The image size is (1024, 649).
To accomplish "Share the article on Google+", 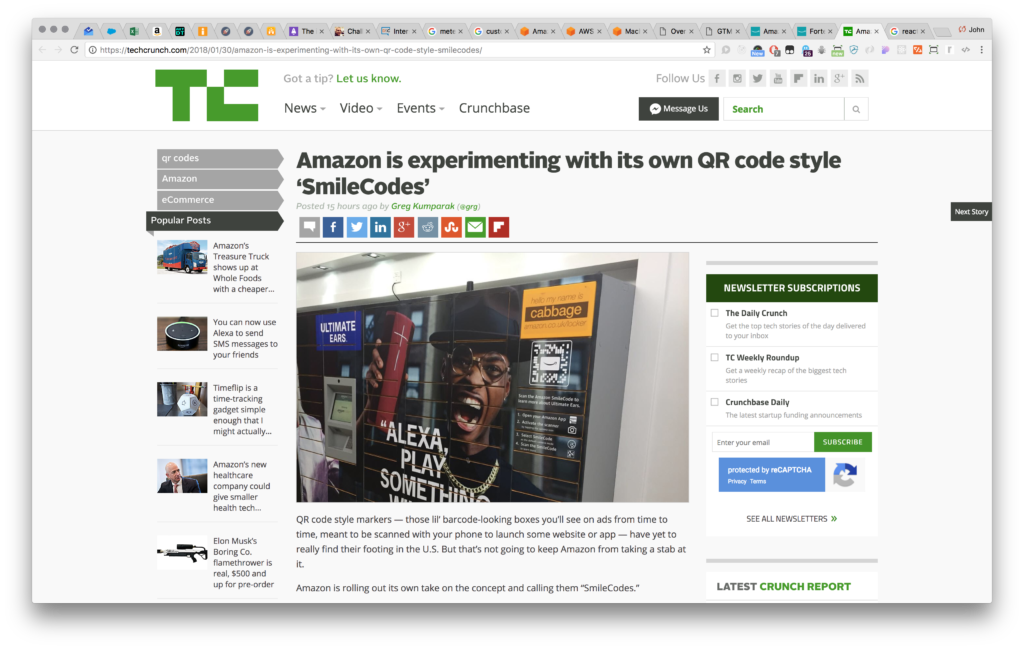I will pos(404,227).
